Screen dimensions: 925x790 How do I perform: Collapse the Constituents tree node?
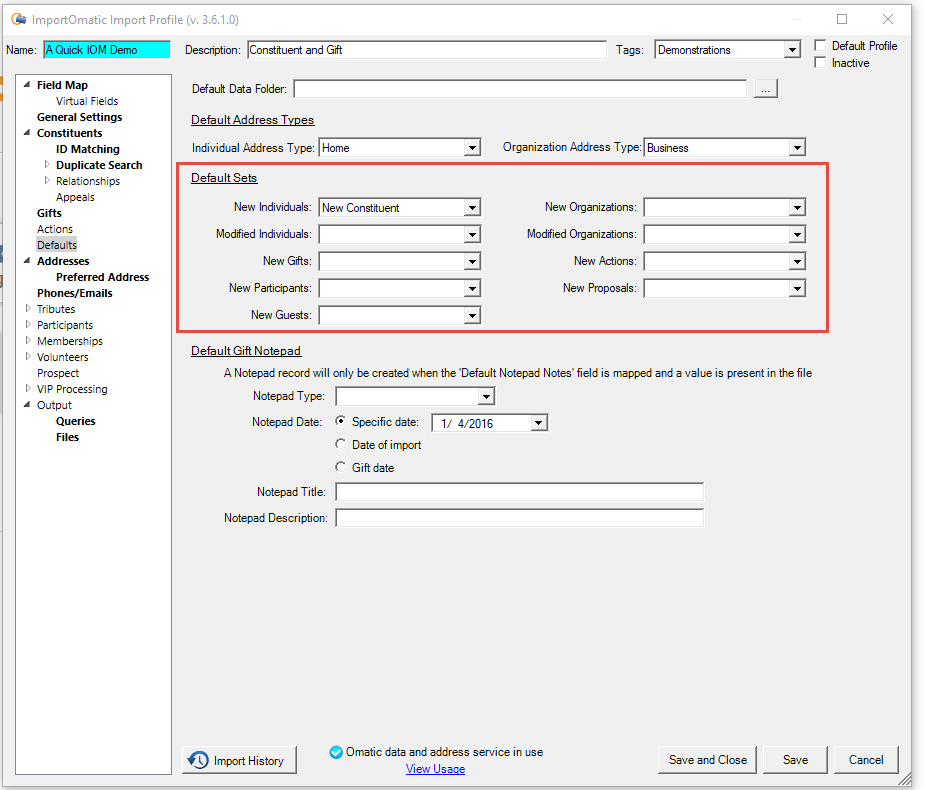click(x=25, y=132)
